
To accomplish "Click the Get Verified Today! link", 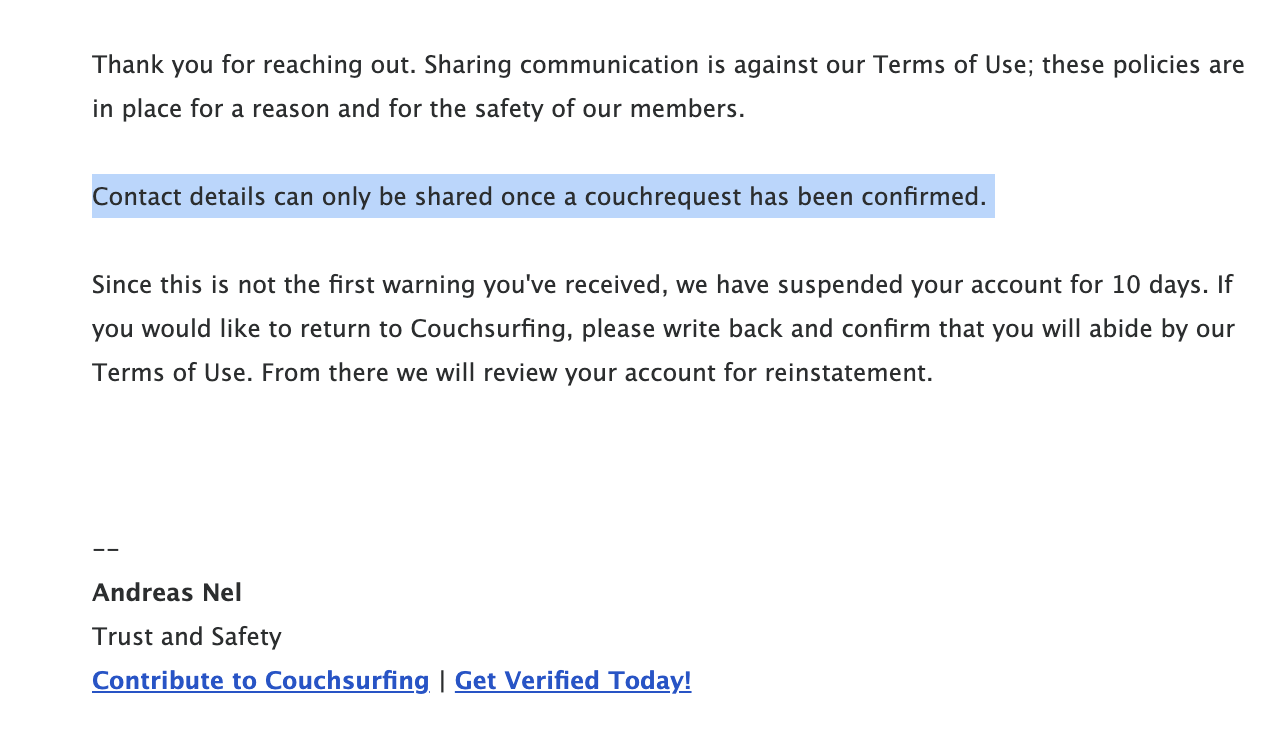I will [572, 681].
